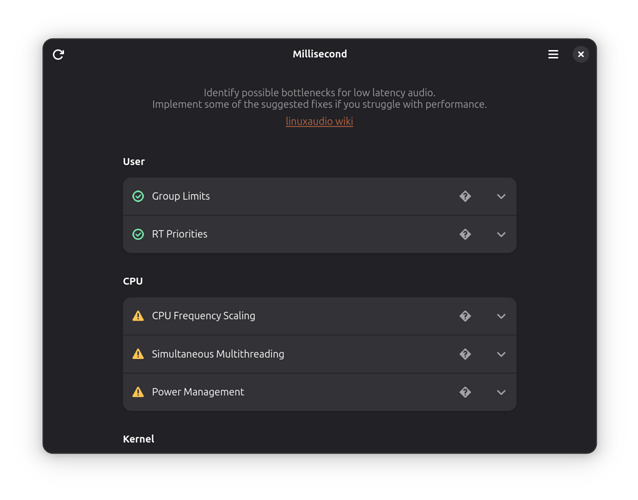Viewport: 638px width, 500px height.
Task: Click the warning icon beside CPU Frequency Scaling
Action: tap(138, 316)
